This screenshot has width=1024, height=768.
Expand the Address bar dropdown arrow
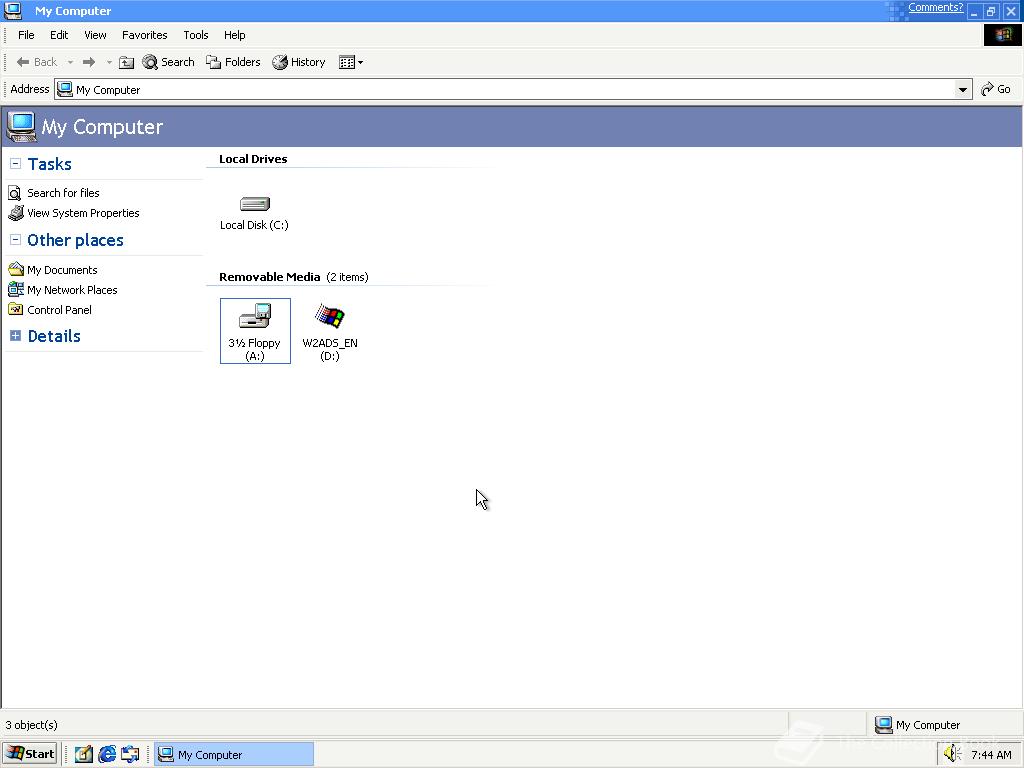[963, 89]
